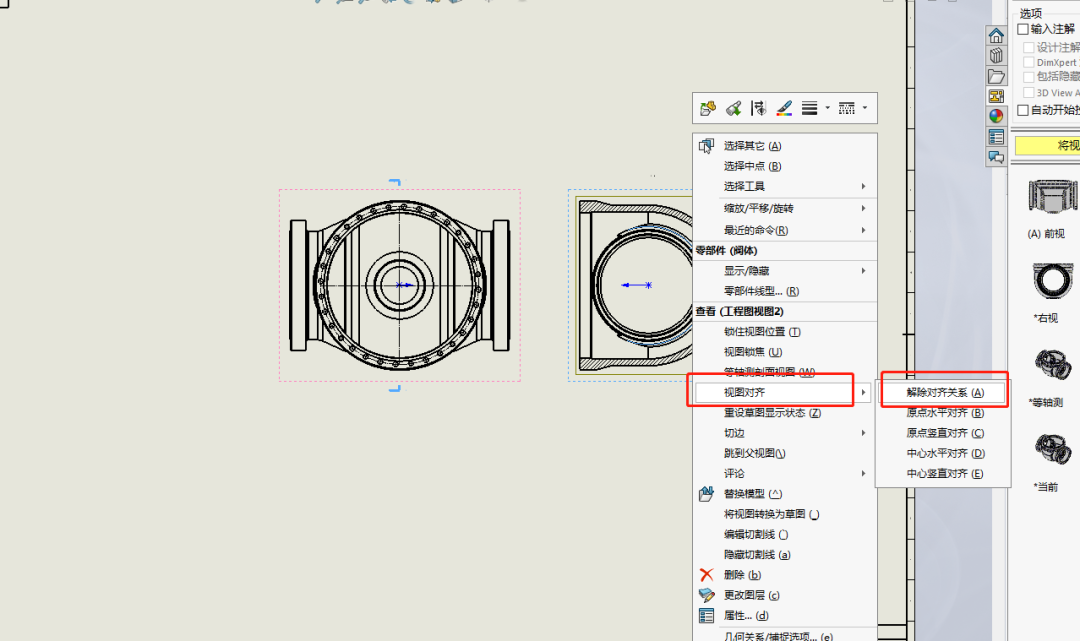Select the edit appearance brush icon on the toolbar
This screenshot has width=1080, height=641.
pos(785,108)
